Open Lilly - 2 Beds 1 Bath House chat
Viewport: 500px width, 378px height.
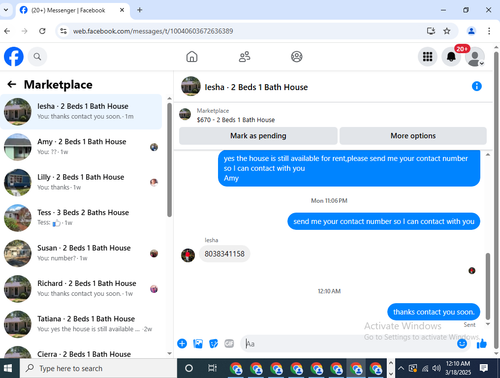coord(81,182)
